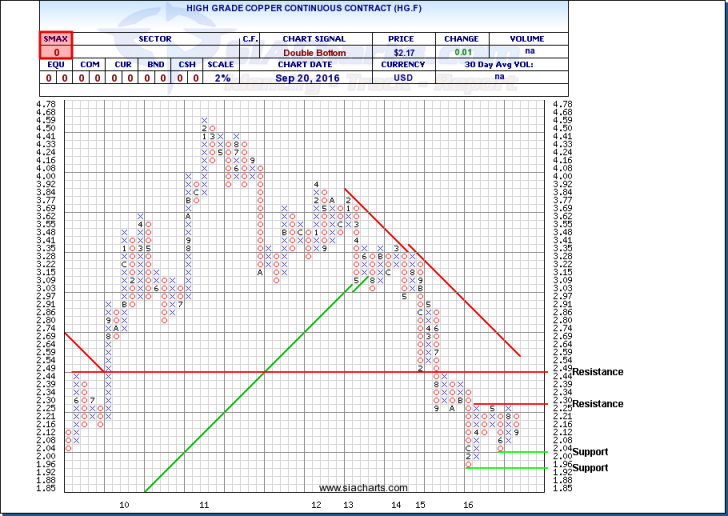Click the upper Resistance label at 2.44
728x516 pixels.
coord(600,372)
